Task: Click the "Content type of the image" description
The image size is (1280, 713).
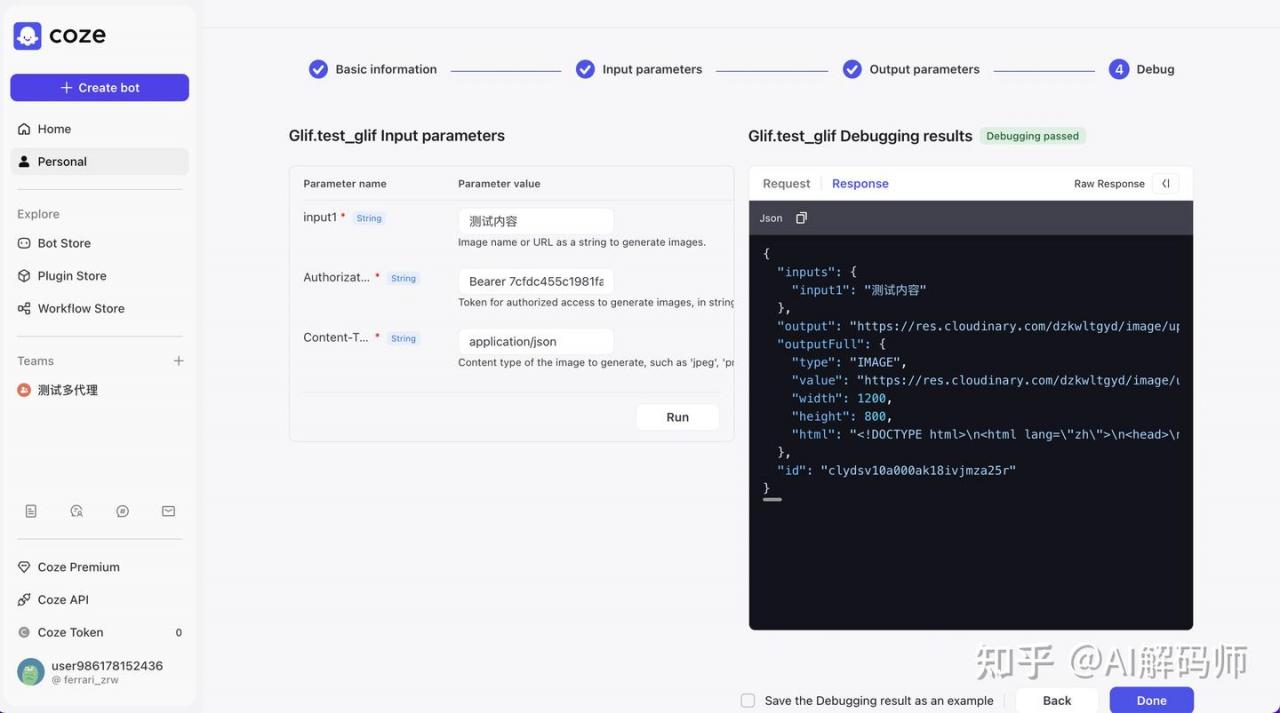Action: (x=596, y=362)
